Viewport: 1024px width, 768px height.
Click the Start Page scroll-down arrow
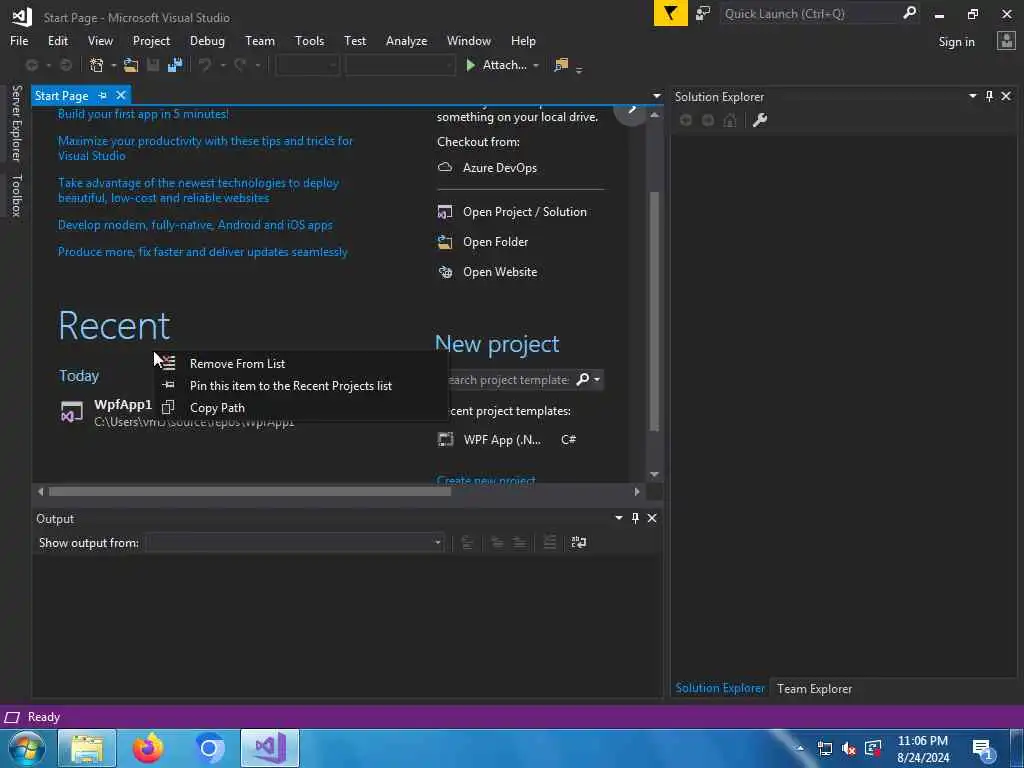click(654, 474)
